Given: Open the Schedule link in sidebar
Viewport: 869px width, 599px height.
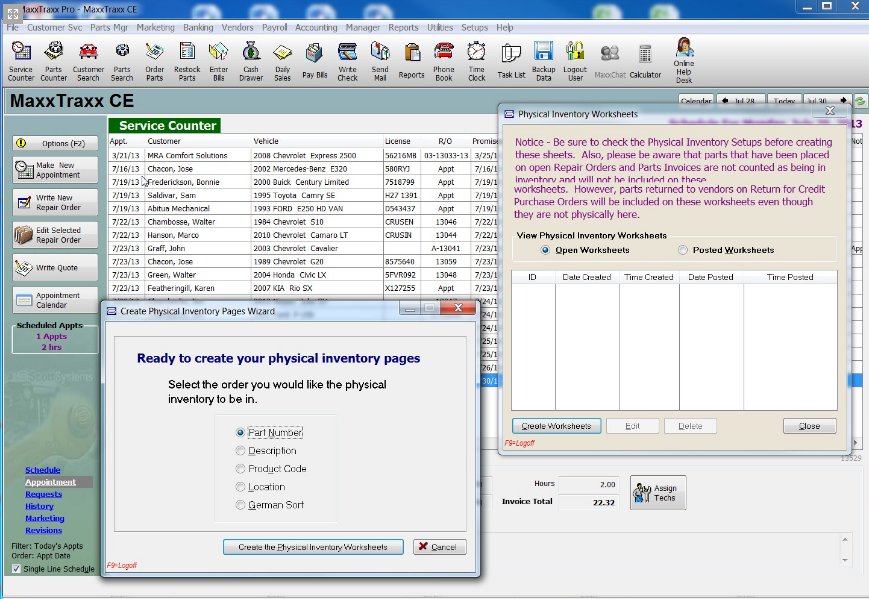Looking at the screenshot, I should pos(43,470).
